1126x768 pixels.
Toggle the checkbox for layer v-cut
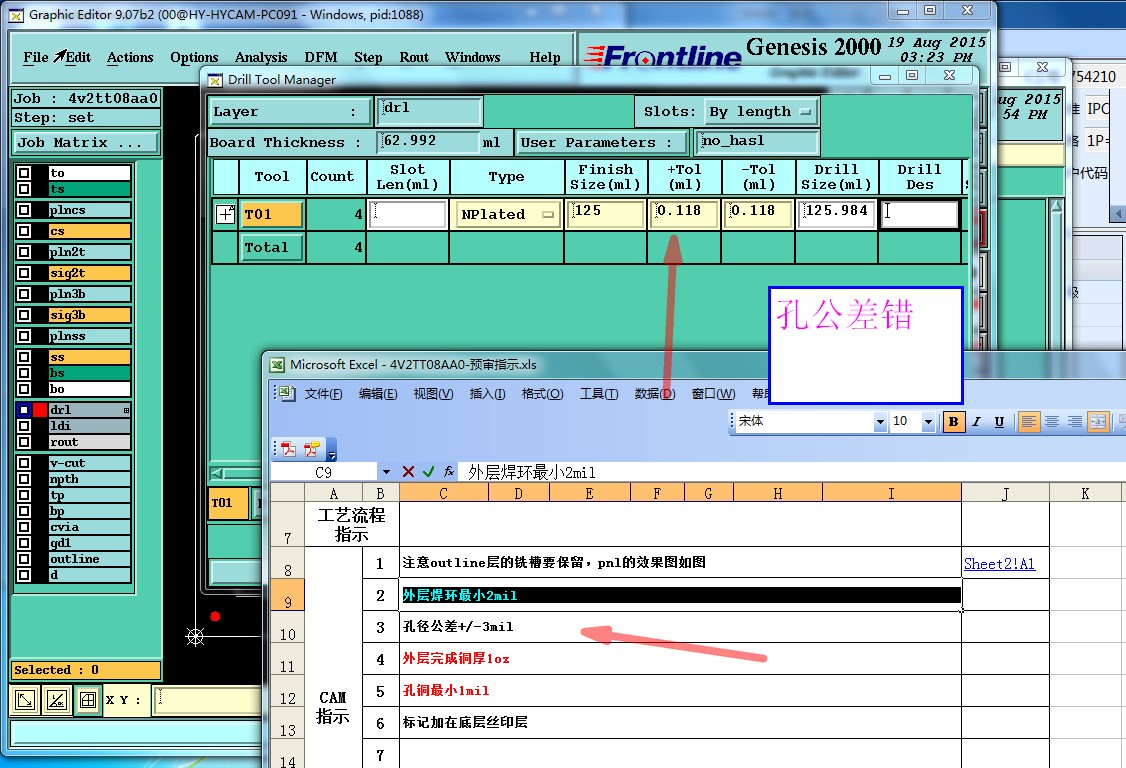click(24, 463)
